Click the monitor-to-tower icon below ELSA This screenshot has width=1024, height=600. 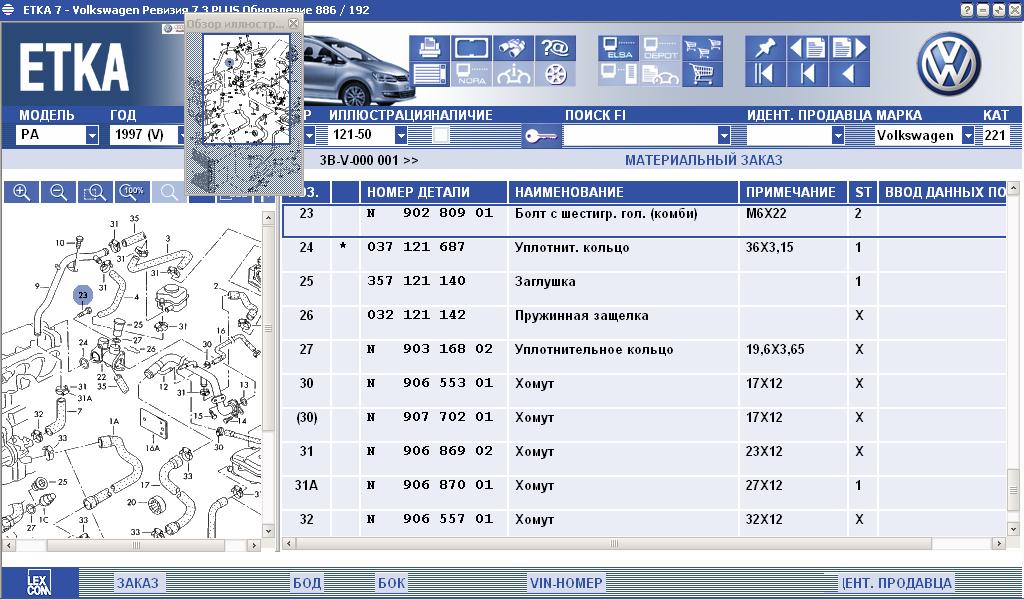coord(618,74)
